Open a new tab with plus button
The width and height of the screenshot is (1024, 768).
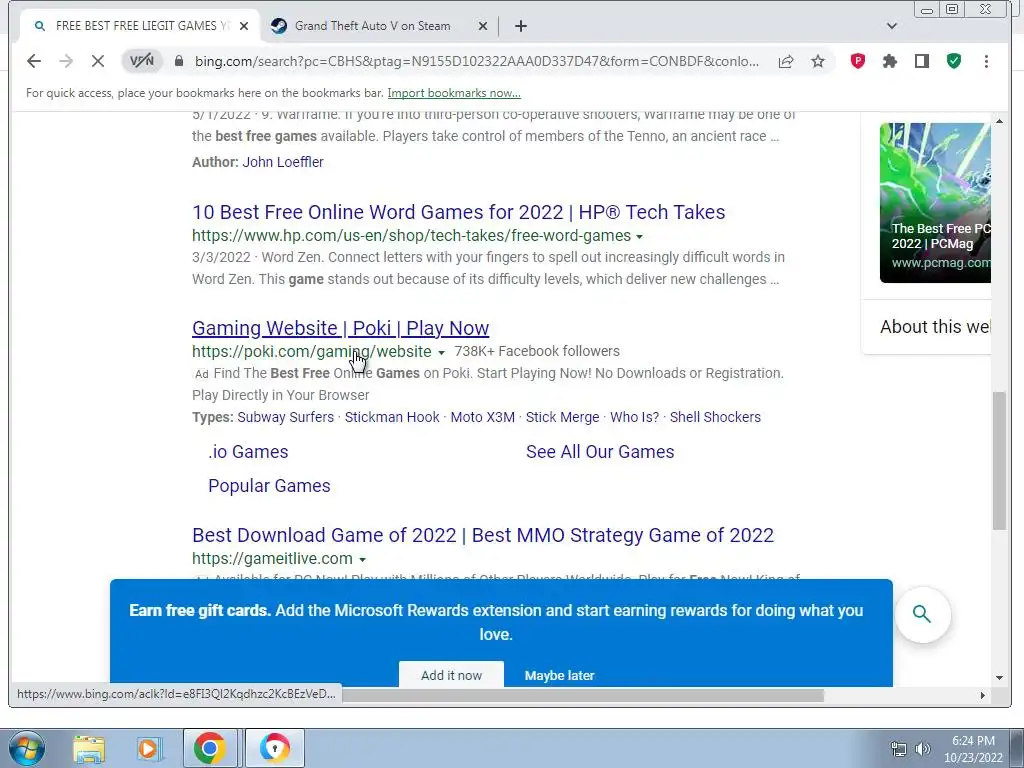(520, 26)
